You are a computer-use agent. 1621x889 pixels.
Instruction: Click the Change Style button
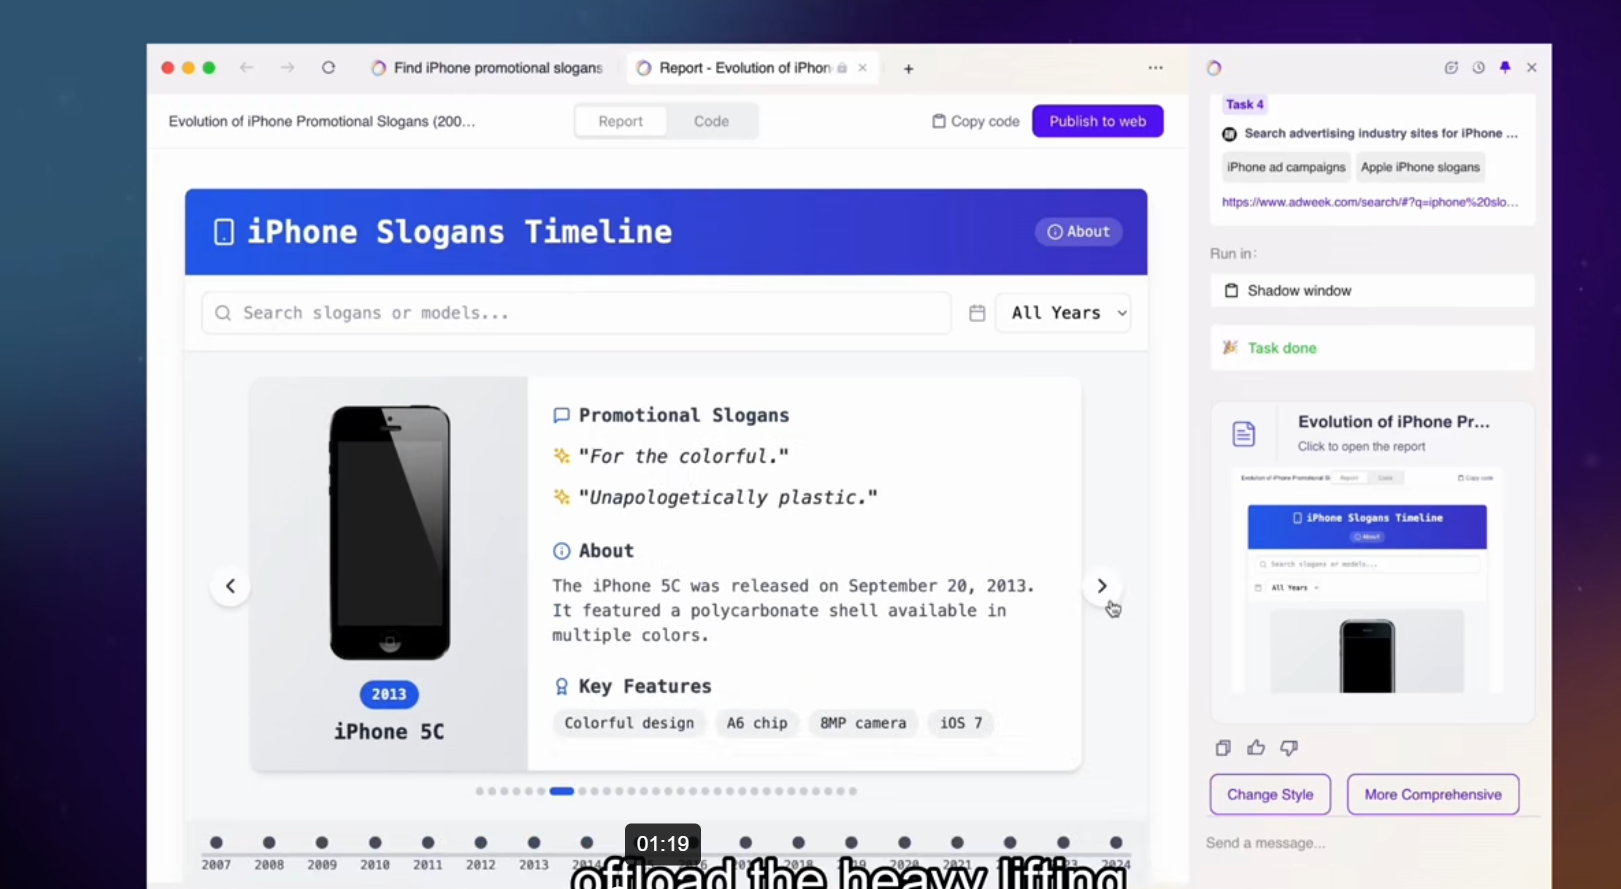pyautogui.click(x=1270, y=794)
